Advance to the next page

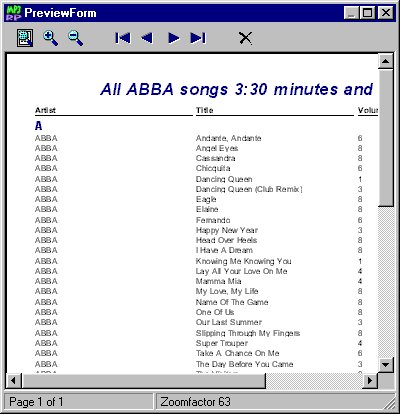(x=174, y=38)
